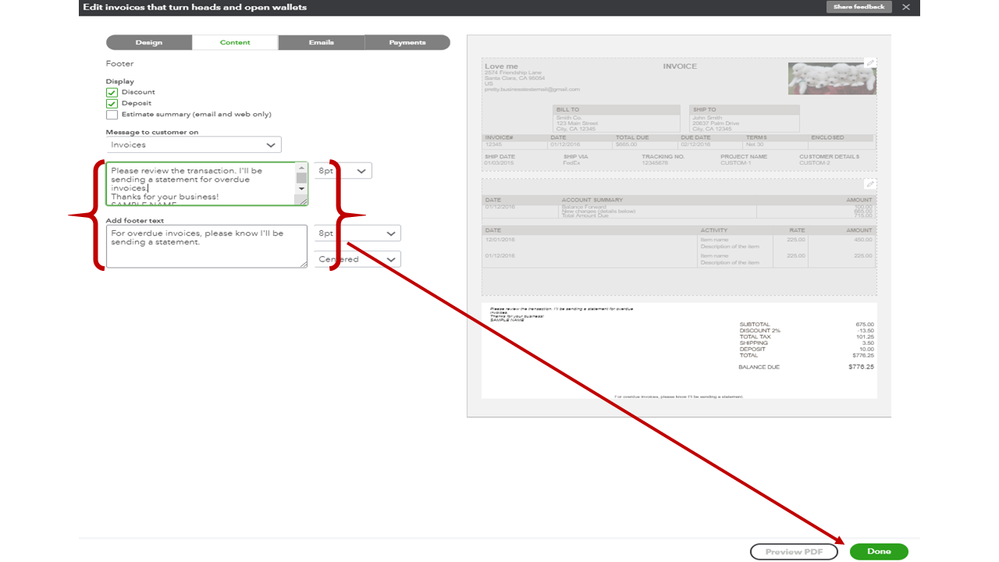Screen dimensions: 999x562
Task: Click the TRACKING NO. label in preview
Action: 663,157
